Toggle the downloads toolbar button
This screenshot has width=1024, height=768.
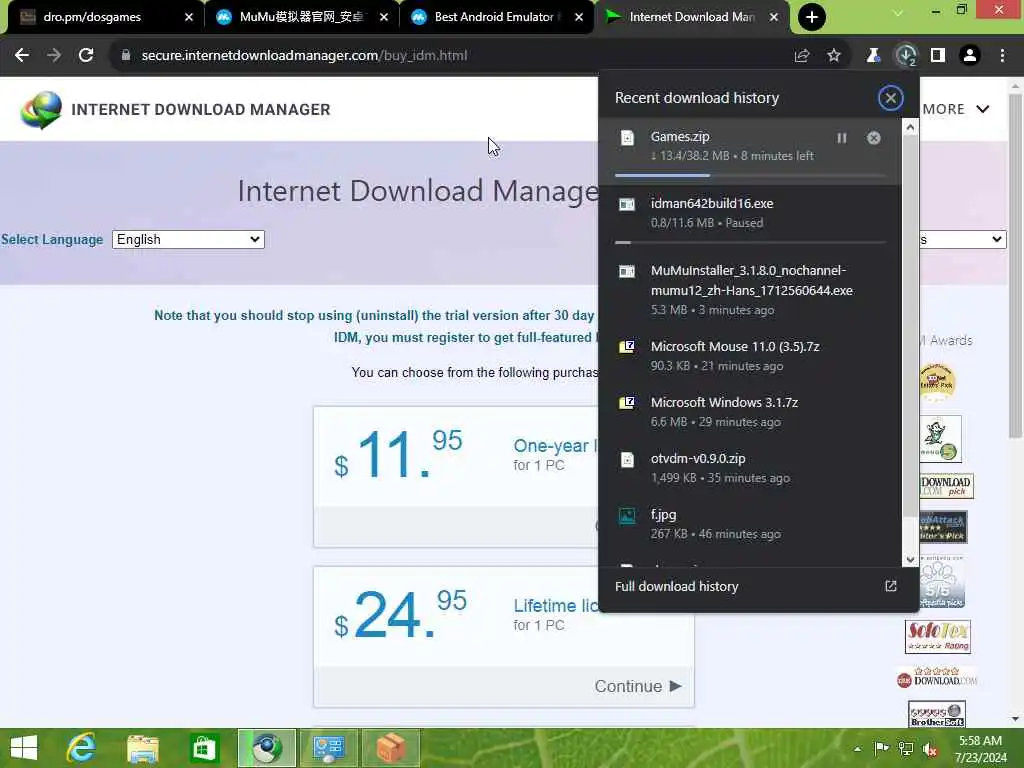pyautogui.click(x=906, y=56)
